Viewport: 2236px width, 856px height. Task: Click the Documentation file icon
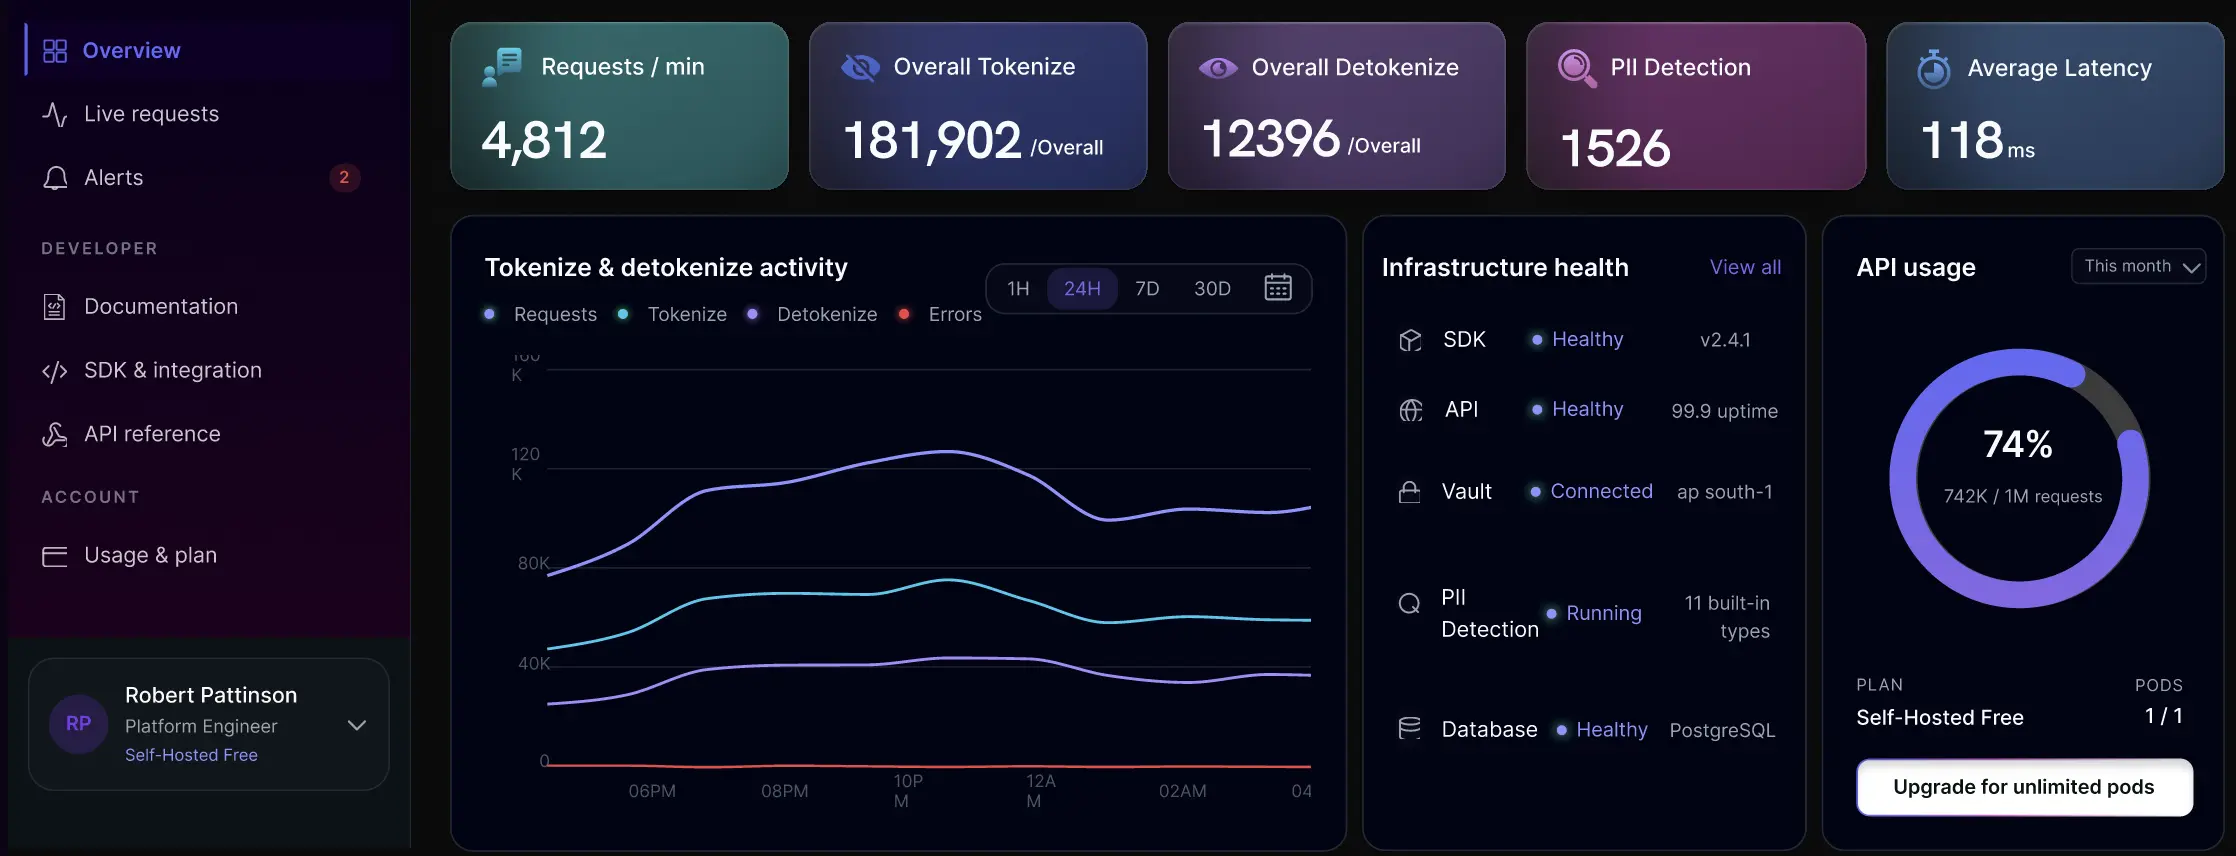[55, 307]
